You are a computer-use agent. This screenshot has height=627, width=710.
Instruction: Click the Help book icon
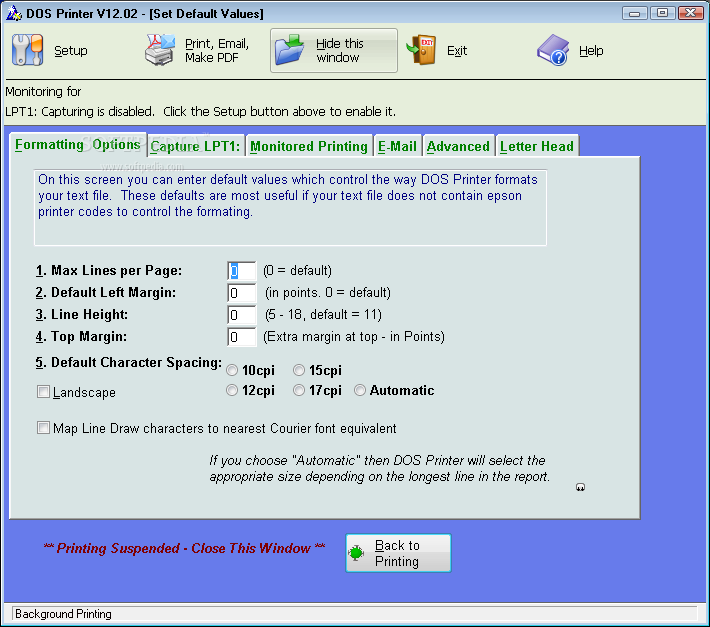553,50
